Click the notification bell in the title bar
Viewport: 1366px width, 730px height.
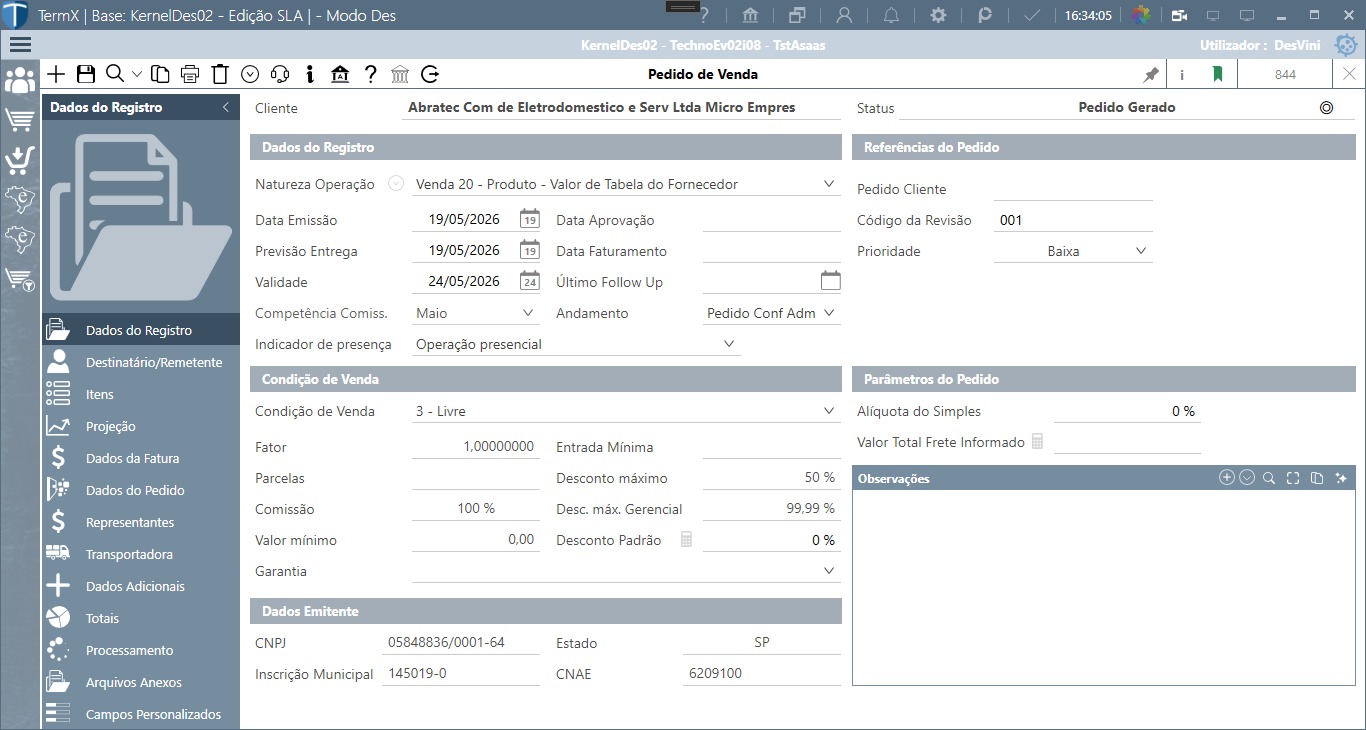coord(891,15)
